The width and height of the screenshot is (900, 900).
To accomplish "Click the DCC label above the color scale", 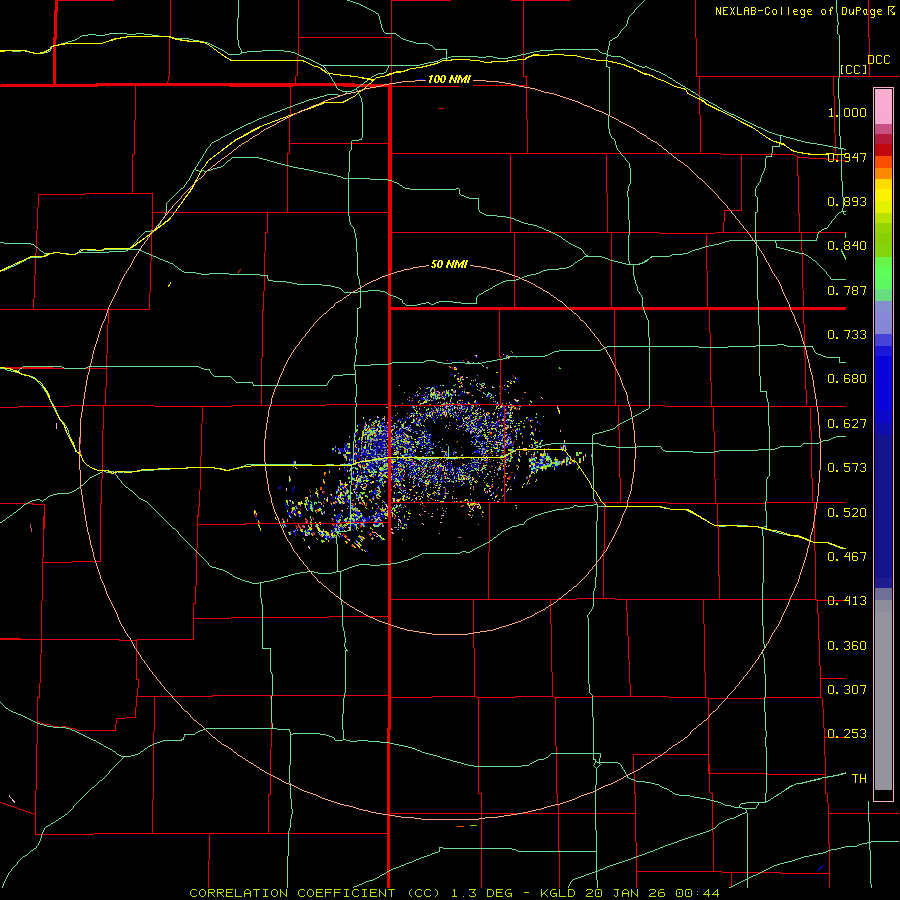I will pyautogui.click(x=879, y=59).
